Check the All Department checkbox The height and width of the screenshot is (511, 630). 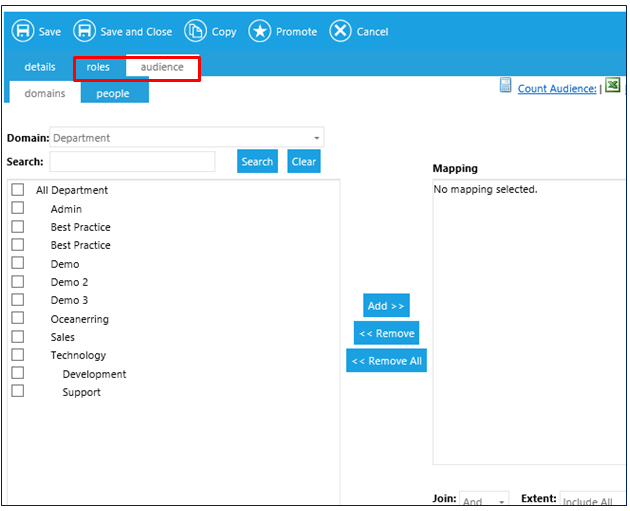[18, 190]
